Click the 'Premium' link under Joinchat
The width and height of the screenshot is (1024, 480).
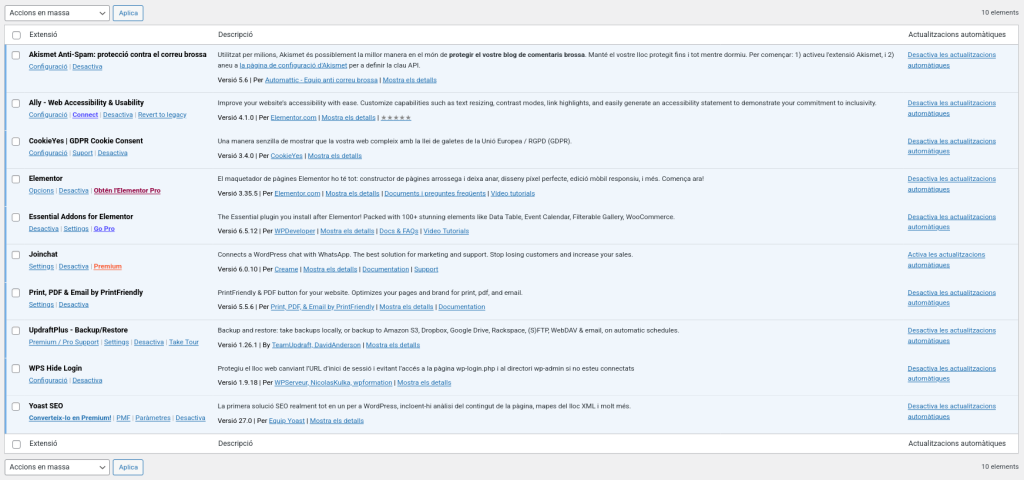coord(107,266)
